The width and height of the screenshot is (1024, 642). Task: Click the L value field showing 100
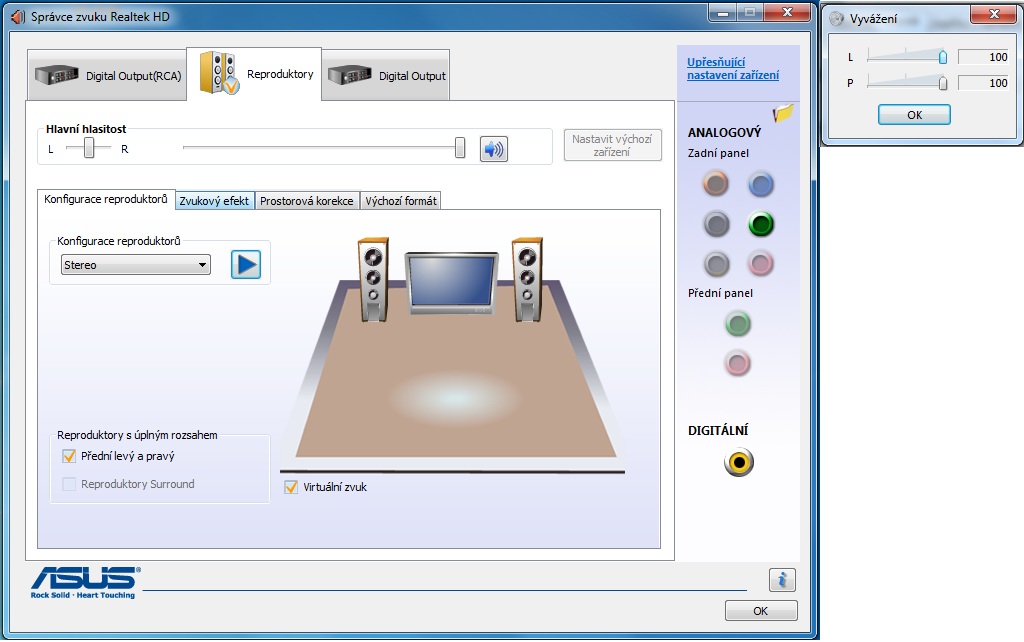[x=984, y=57]
